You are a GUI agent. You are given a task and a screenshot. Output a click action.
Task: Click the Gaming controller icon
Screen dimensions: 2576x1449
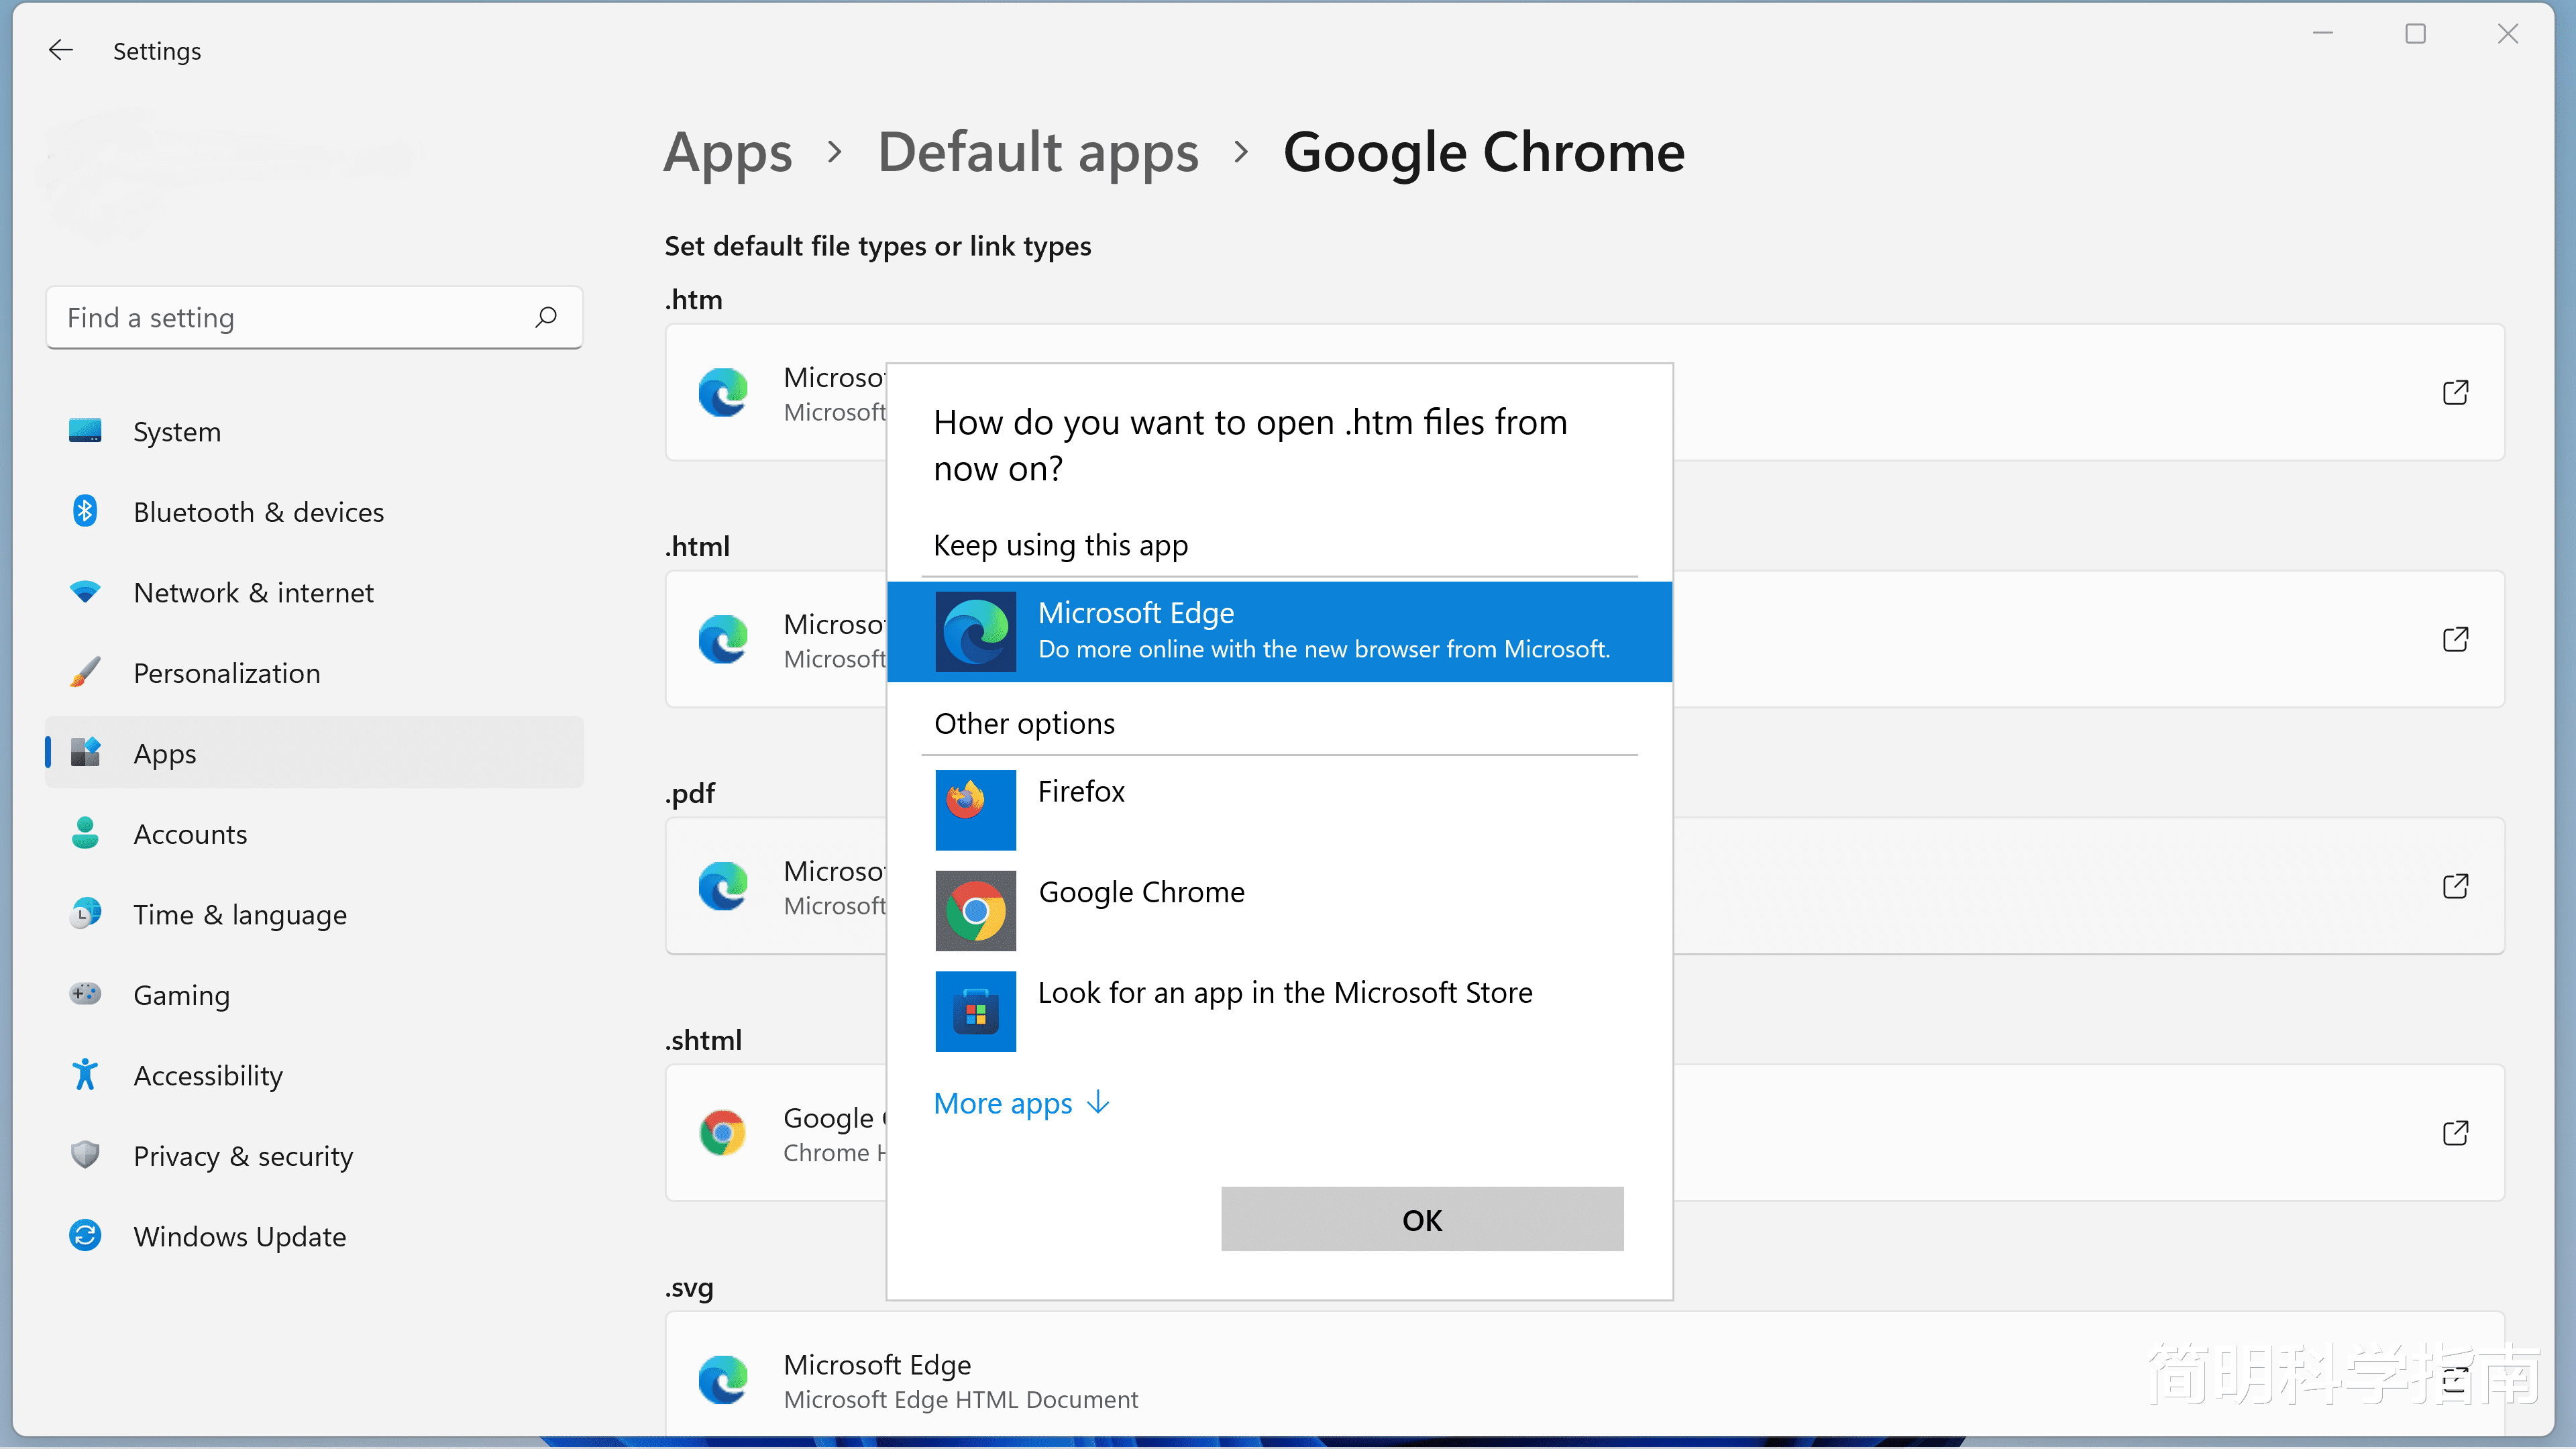(x=85, y=994)
